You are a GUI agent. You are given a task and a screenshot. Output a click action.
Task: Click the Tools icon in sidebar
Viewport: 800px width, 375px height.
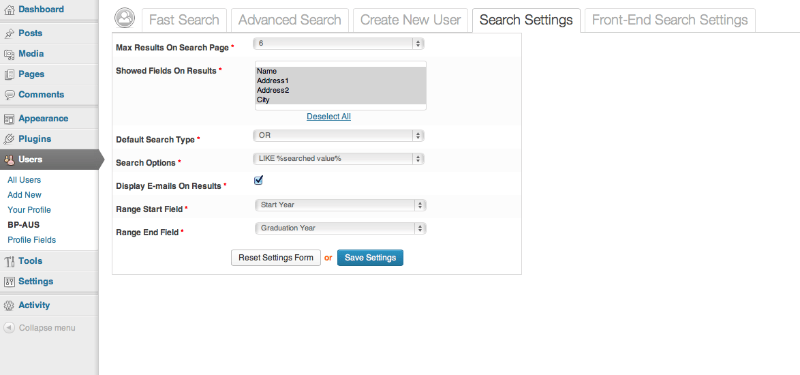[9, 261]
